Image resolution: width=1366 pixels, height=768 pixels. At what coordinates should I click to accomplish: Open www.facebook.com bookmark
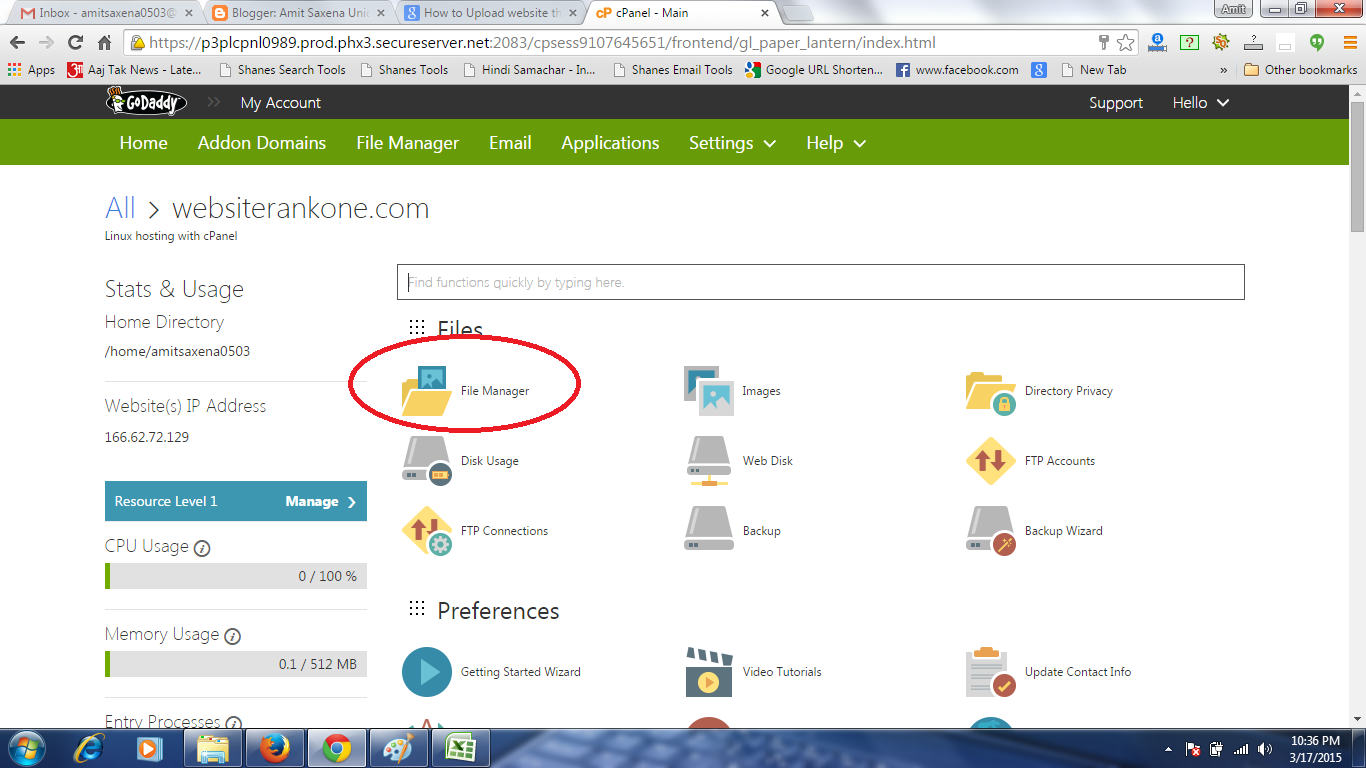957,70
